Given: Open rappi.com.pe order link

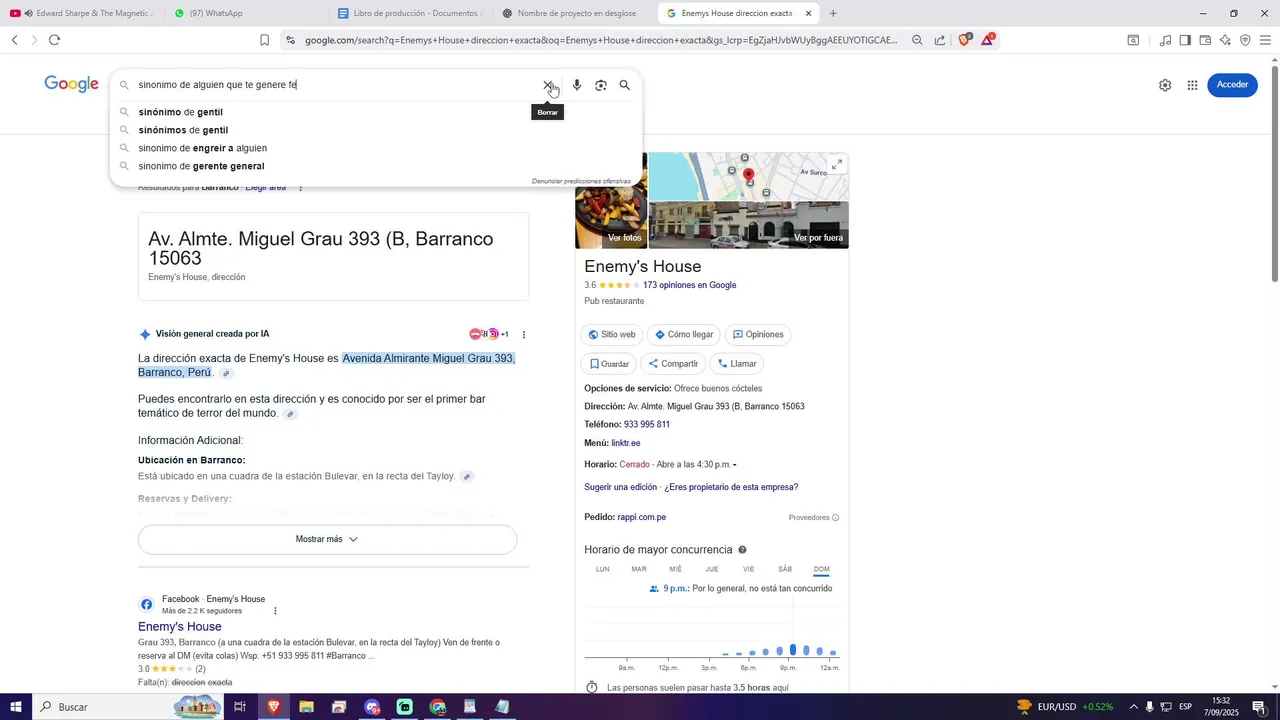Looking at the screenshot, I should tap(642, 517).
